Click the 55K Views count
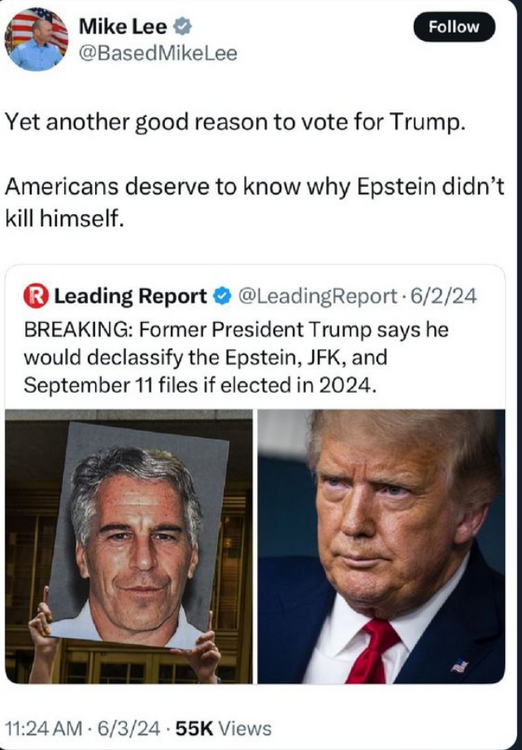This screenshot has width=522, height=750. (x=223, y=728)
